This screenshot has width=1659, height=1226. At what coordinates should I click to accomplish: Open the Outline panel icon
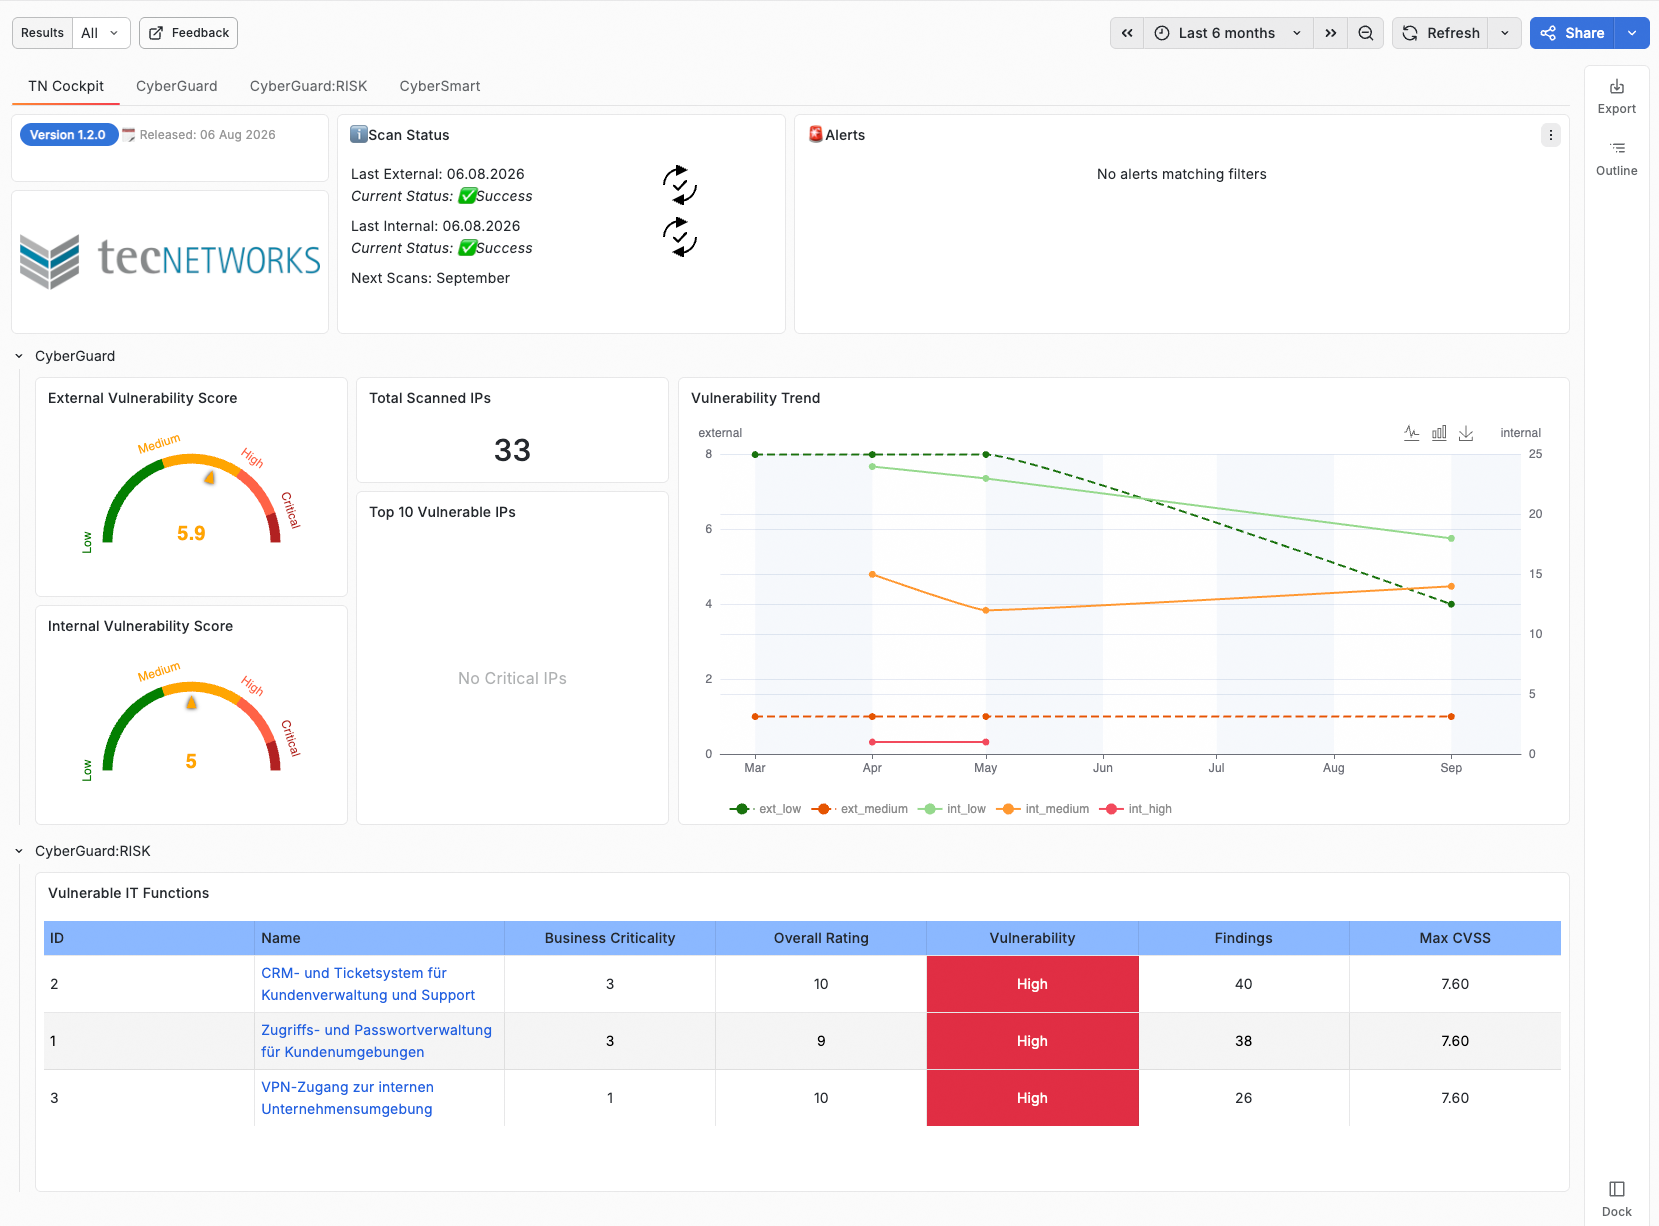click(1616, 148)
